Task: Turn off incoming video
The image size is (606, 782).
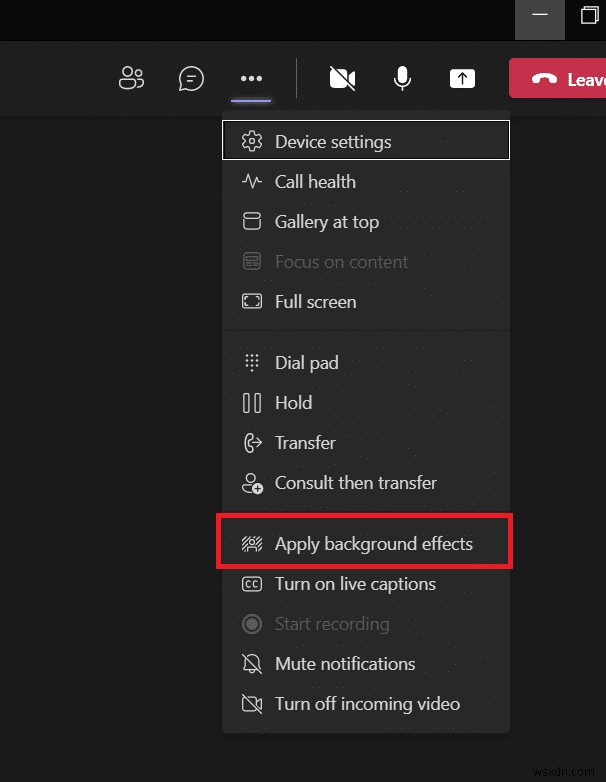Action: (x=366, y=704)
